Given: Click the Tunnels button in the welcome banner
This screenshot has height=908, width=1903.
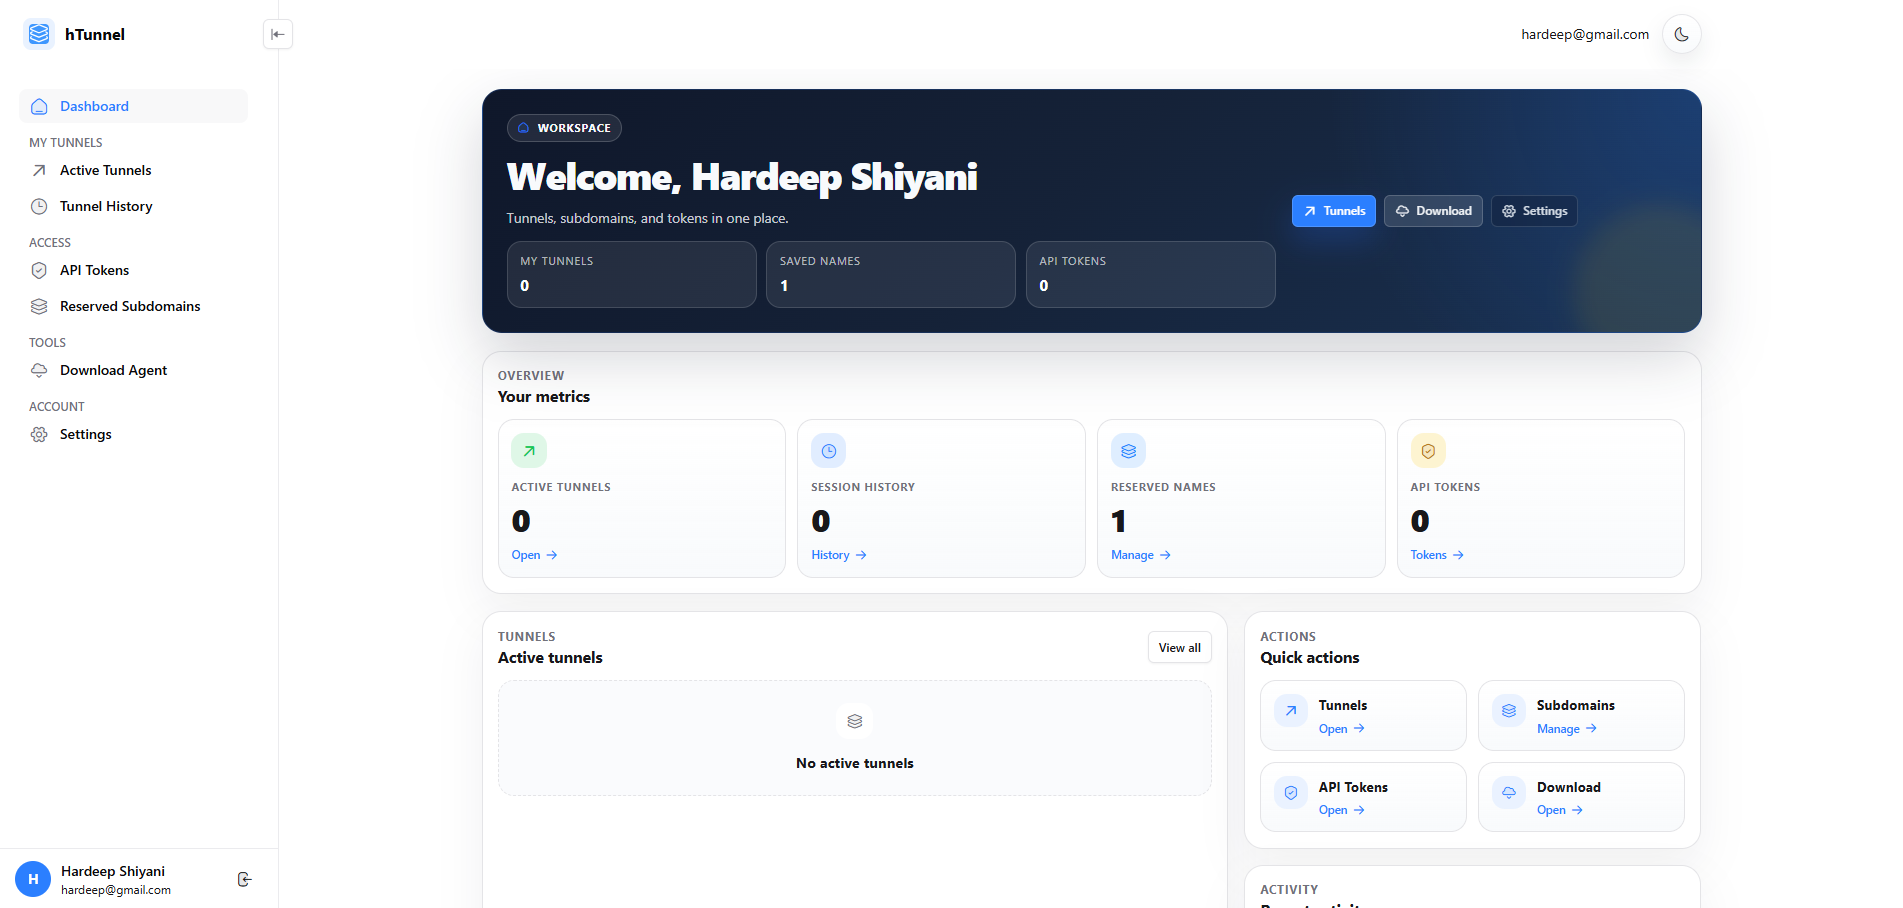Looking at the screenshot, I should tap(1333, 211).
